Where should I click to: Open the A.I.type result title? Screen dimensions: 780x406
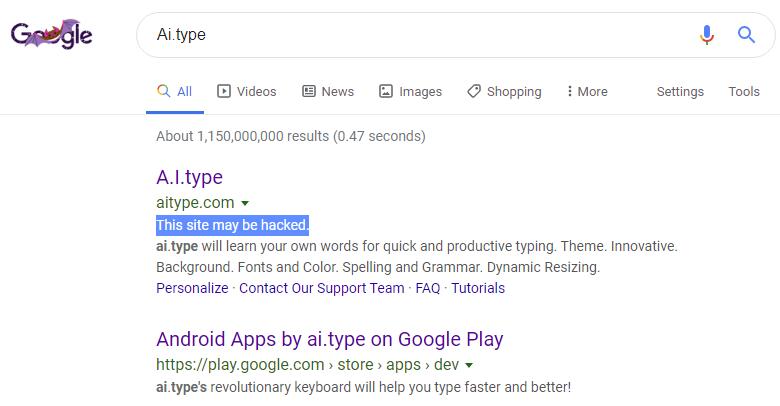click(x=190, y=178)
